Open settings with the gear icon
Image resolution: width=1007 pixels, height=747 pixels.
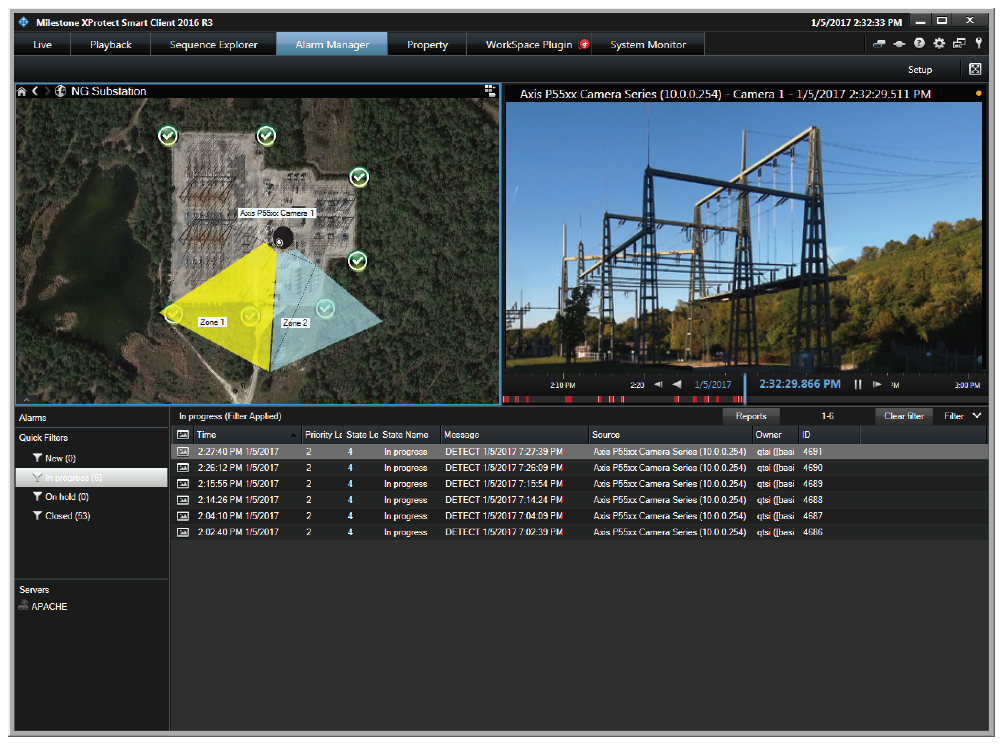point(939,43)
